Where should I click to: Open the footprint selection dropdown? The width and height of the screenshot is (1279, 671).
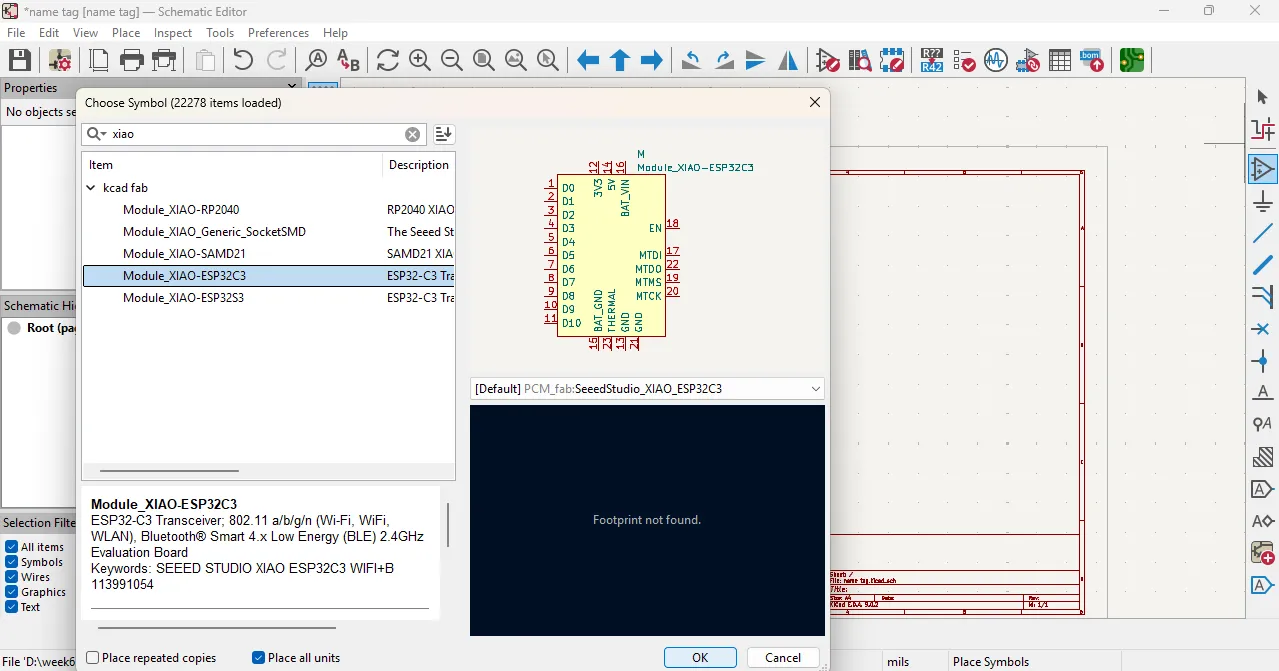click(x=815, y=389)
